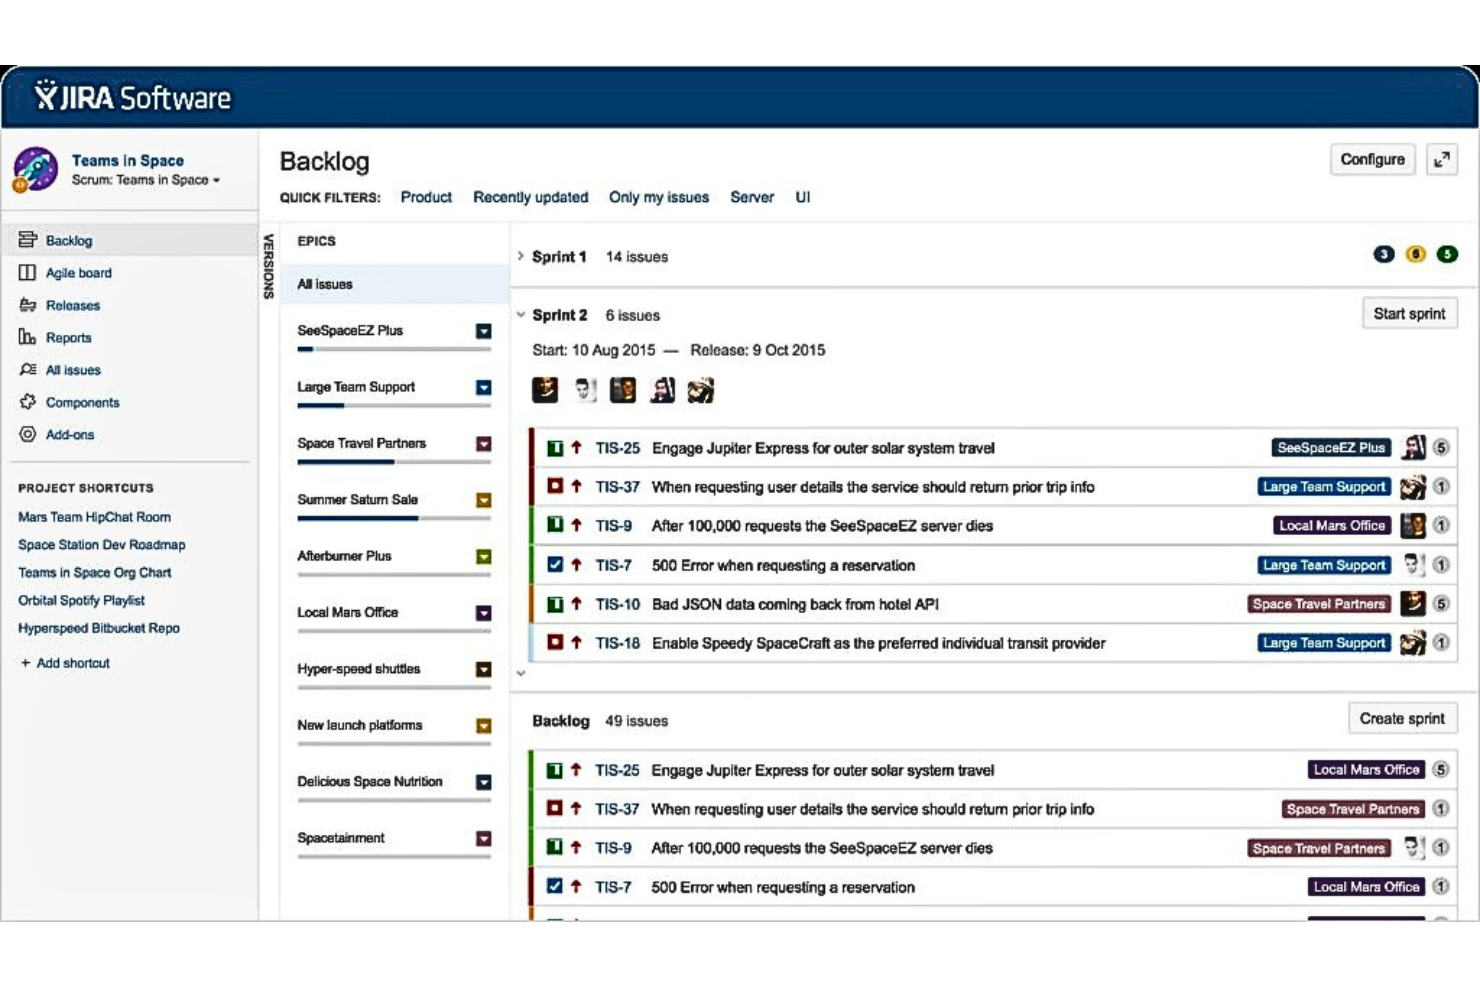Click the Create sprint button
Image resolution: width=1480 pixels, height=987 pixels.
coord(1402,718)
